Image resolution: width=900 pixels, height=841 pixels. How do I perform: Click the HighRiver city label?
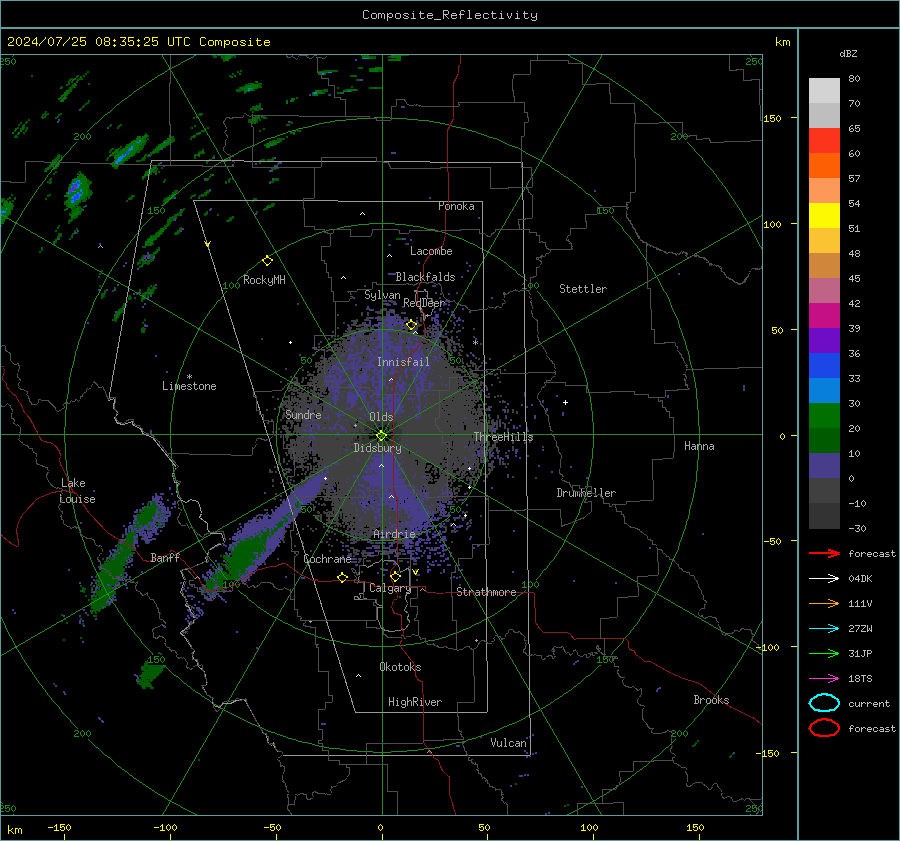[415, 702]
